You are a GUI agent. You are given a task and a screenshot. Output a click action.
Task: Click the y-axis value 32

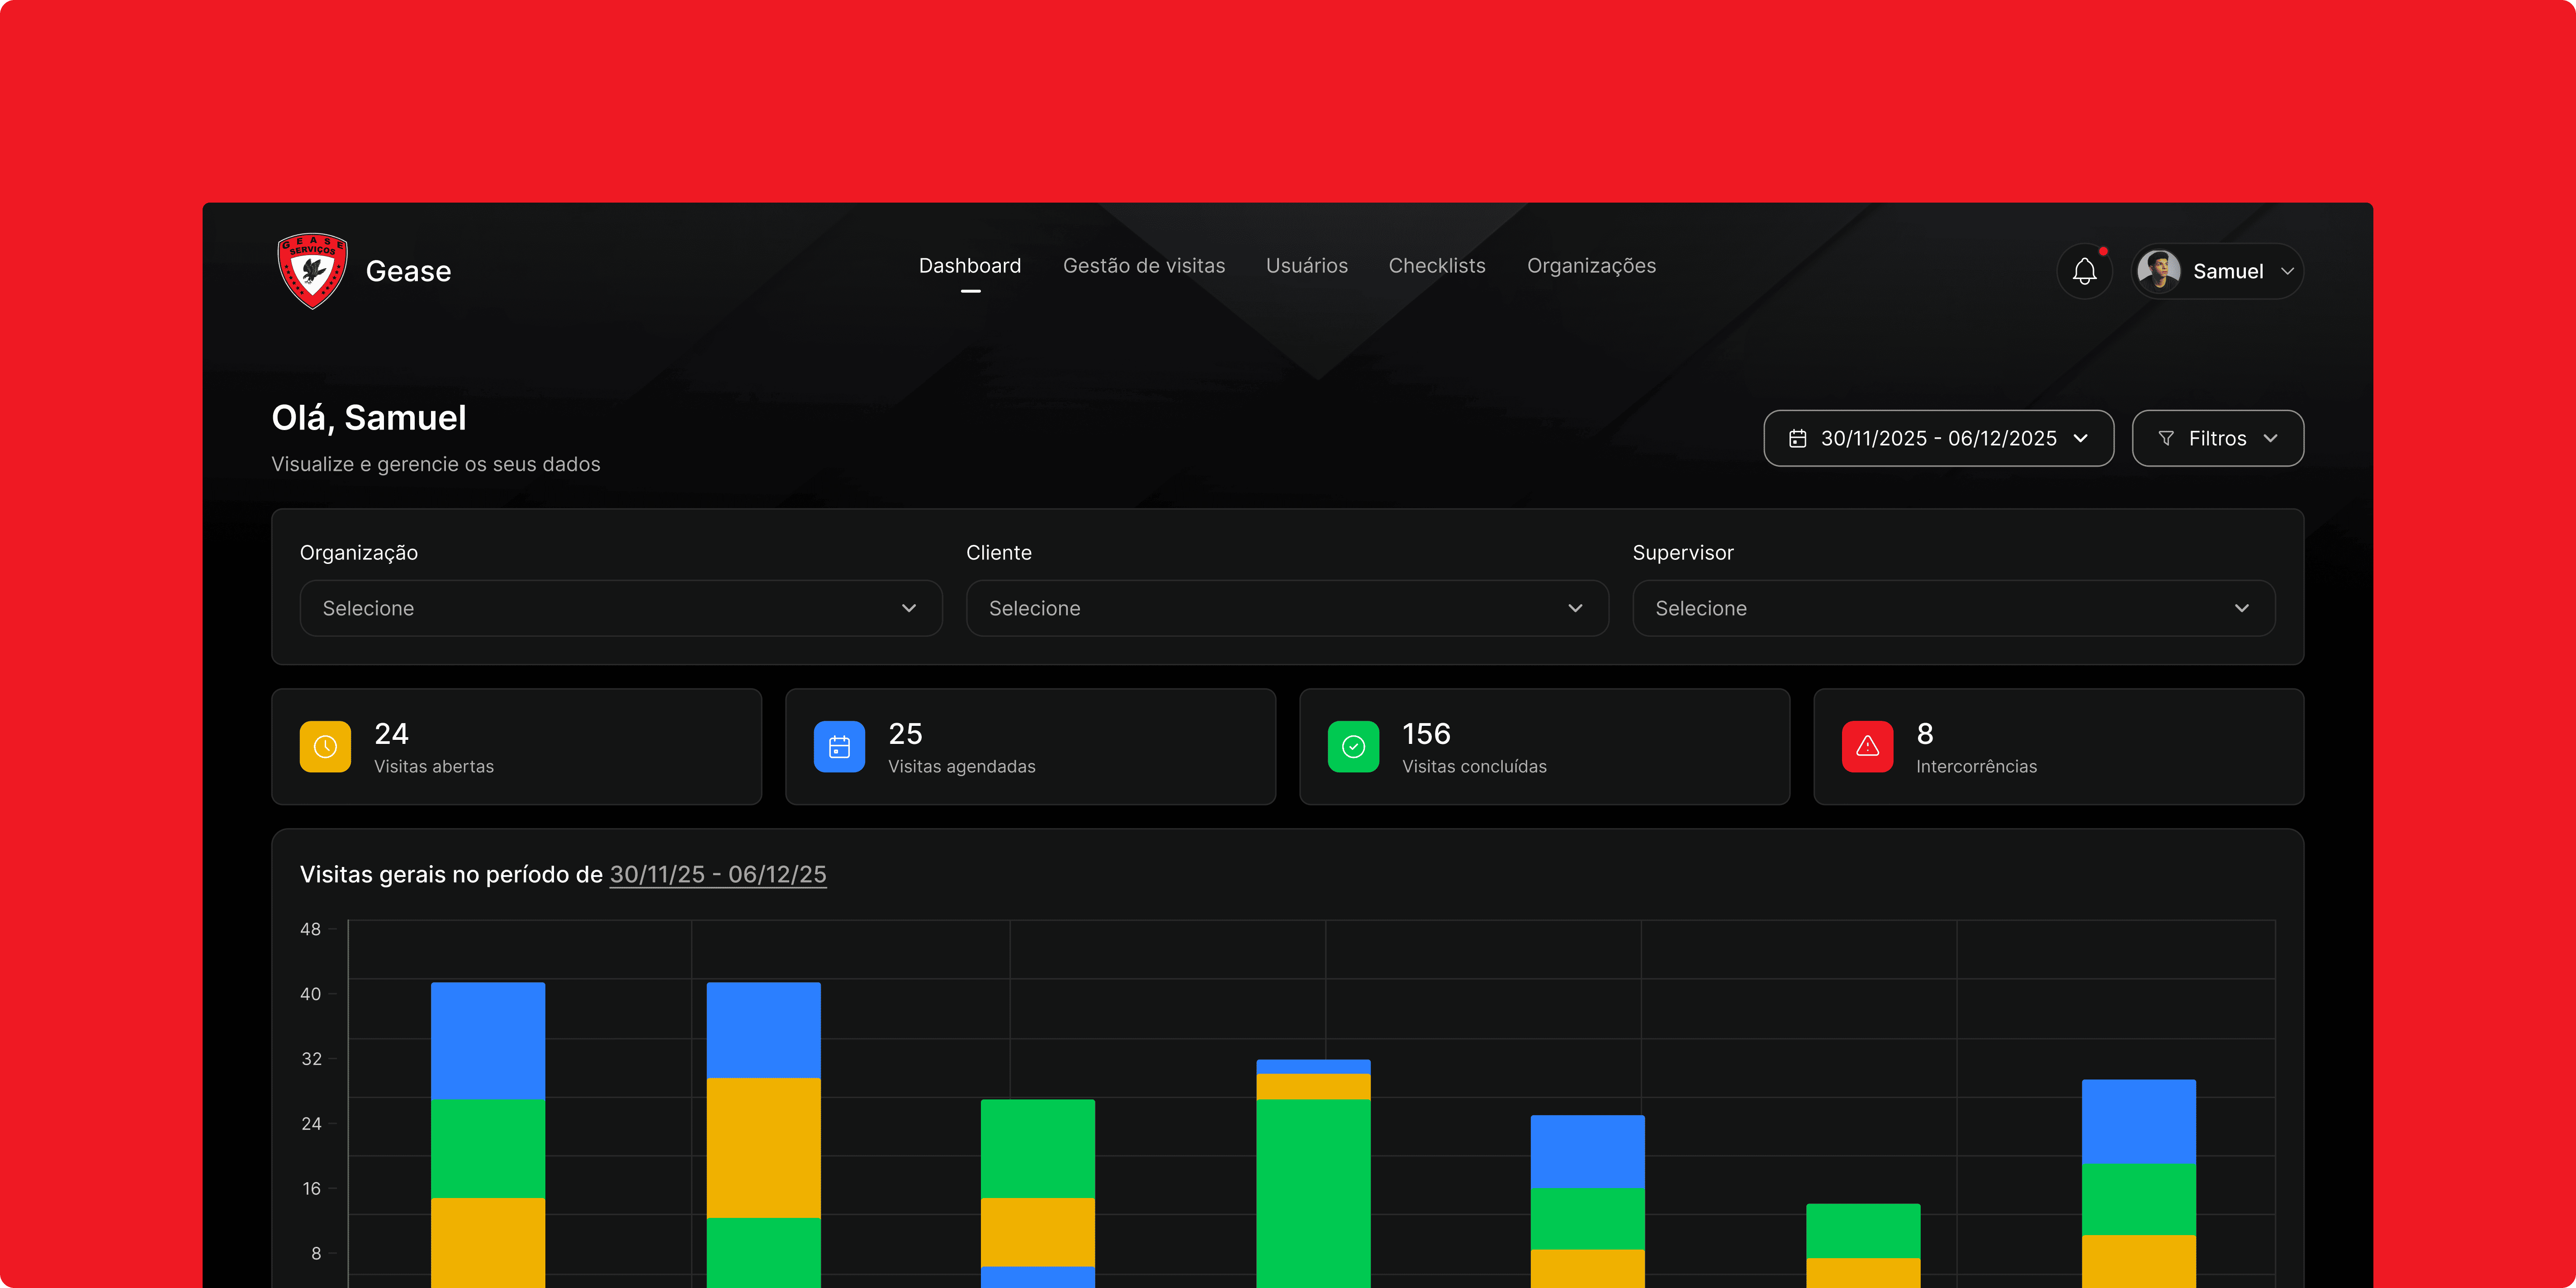[x=311, y=1059]
